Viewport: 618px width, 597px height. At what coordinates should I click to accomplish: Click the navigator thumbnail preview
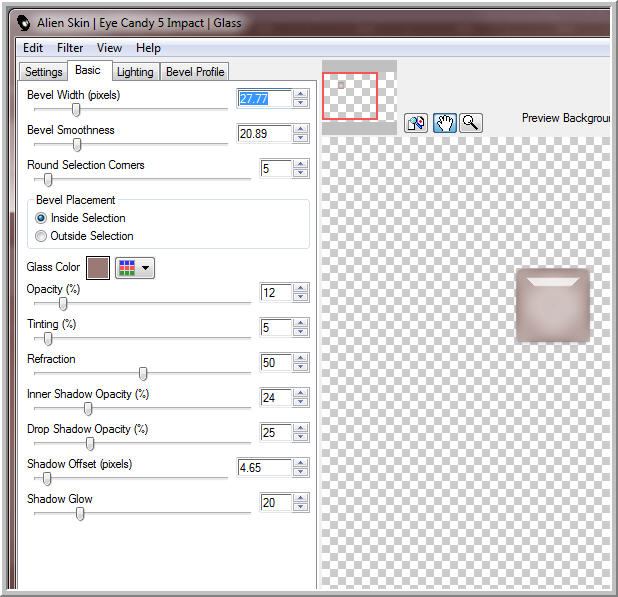[359, 97]
